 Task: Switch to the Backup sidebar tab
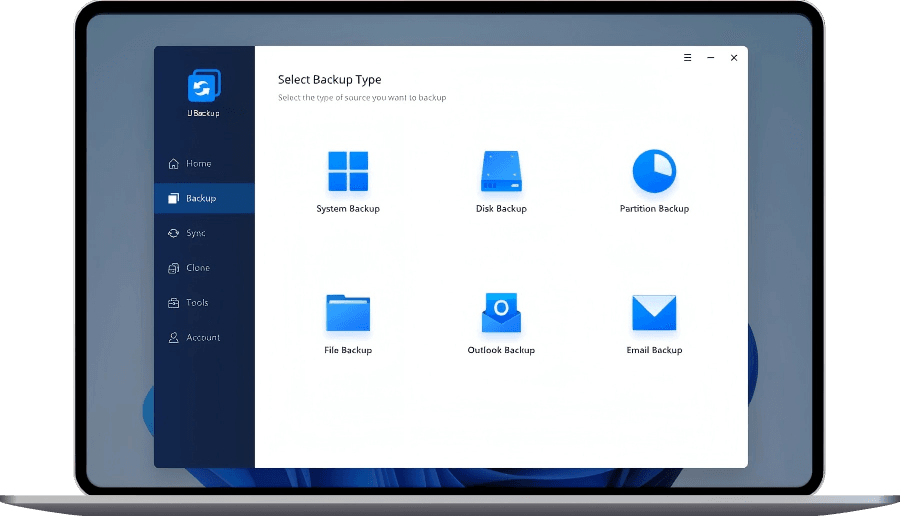click(201, 198)
